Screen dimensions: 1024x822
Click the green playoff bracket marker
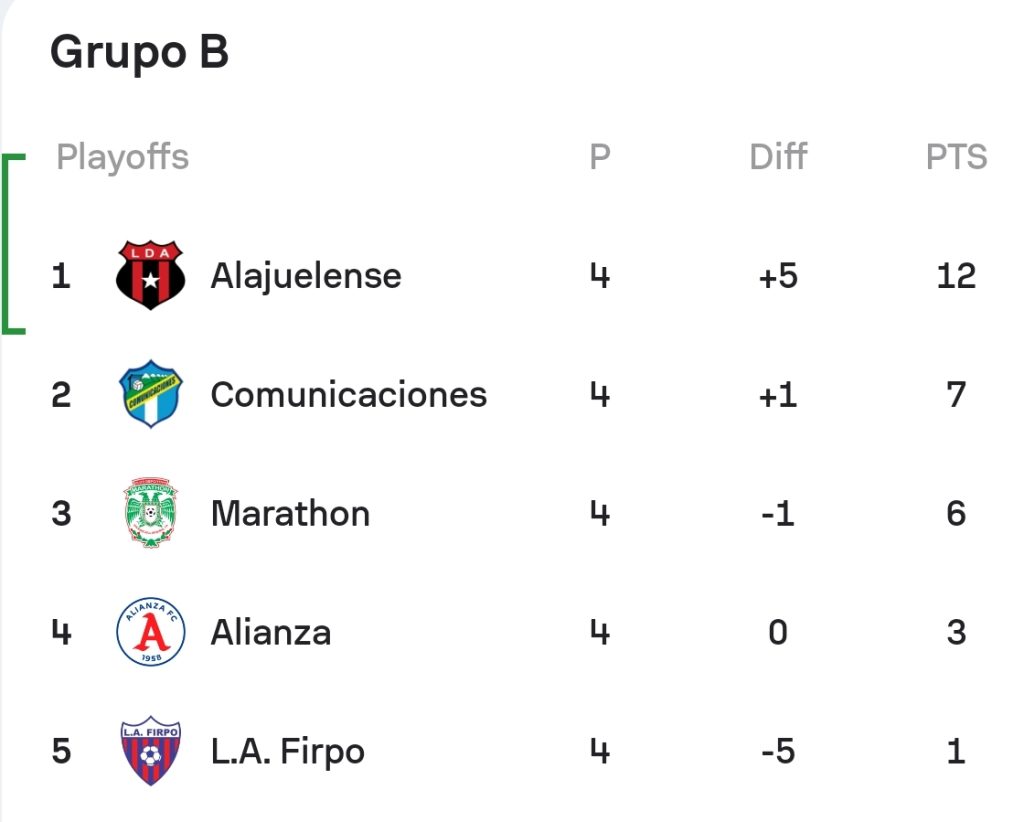(x=13, y=244)
